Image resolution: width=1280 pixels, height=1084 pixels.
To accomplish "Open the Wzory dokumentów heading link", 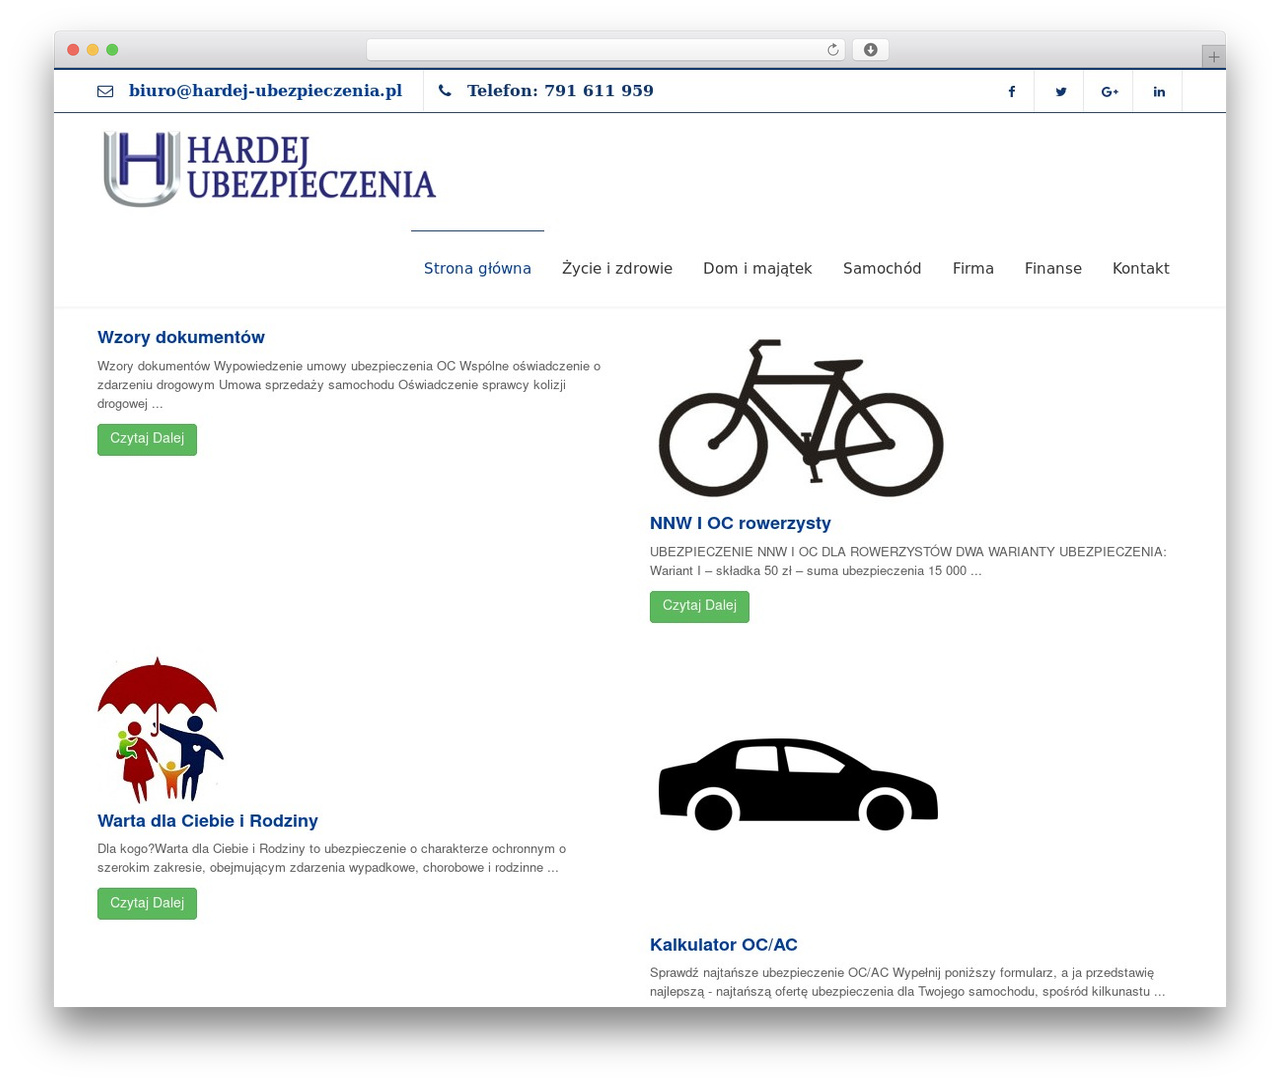I will (181, 338).
